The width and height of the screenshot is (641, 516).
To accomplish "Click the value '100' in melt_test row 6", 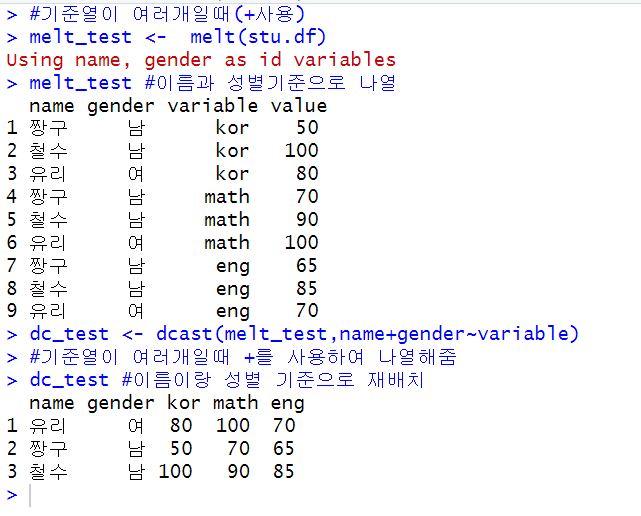I will [302, 242].
